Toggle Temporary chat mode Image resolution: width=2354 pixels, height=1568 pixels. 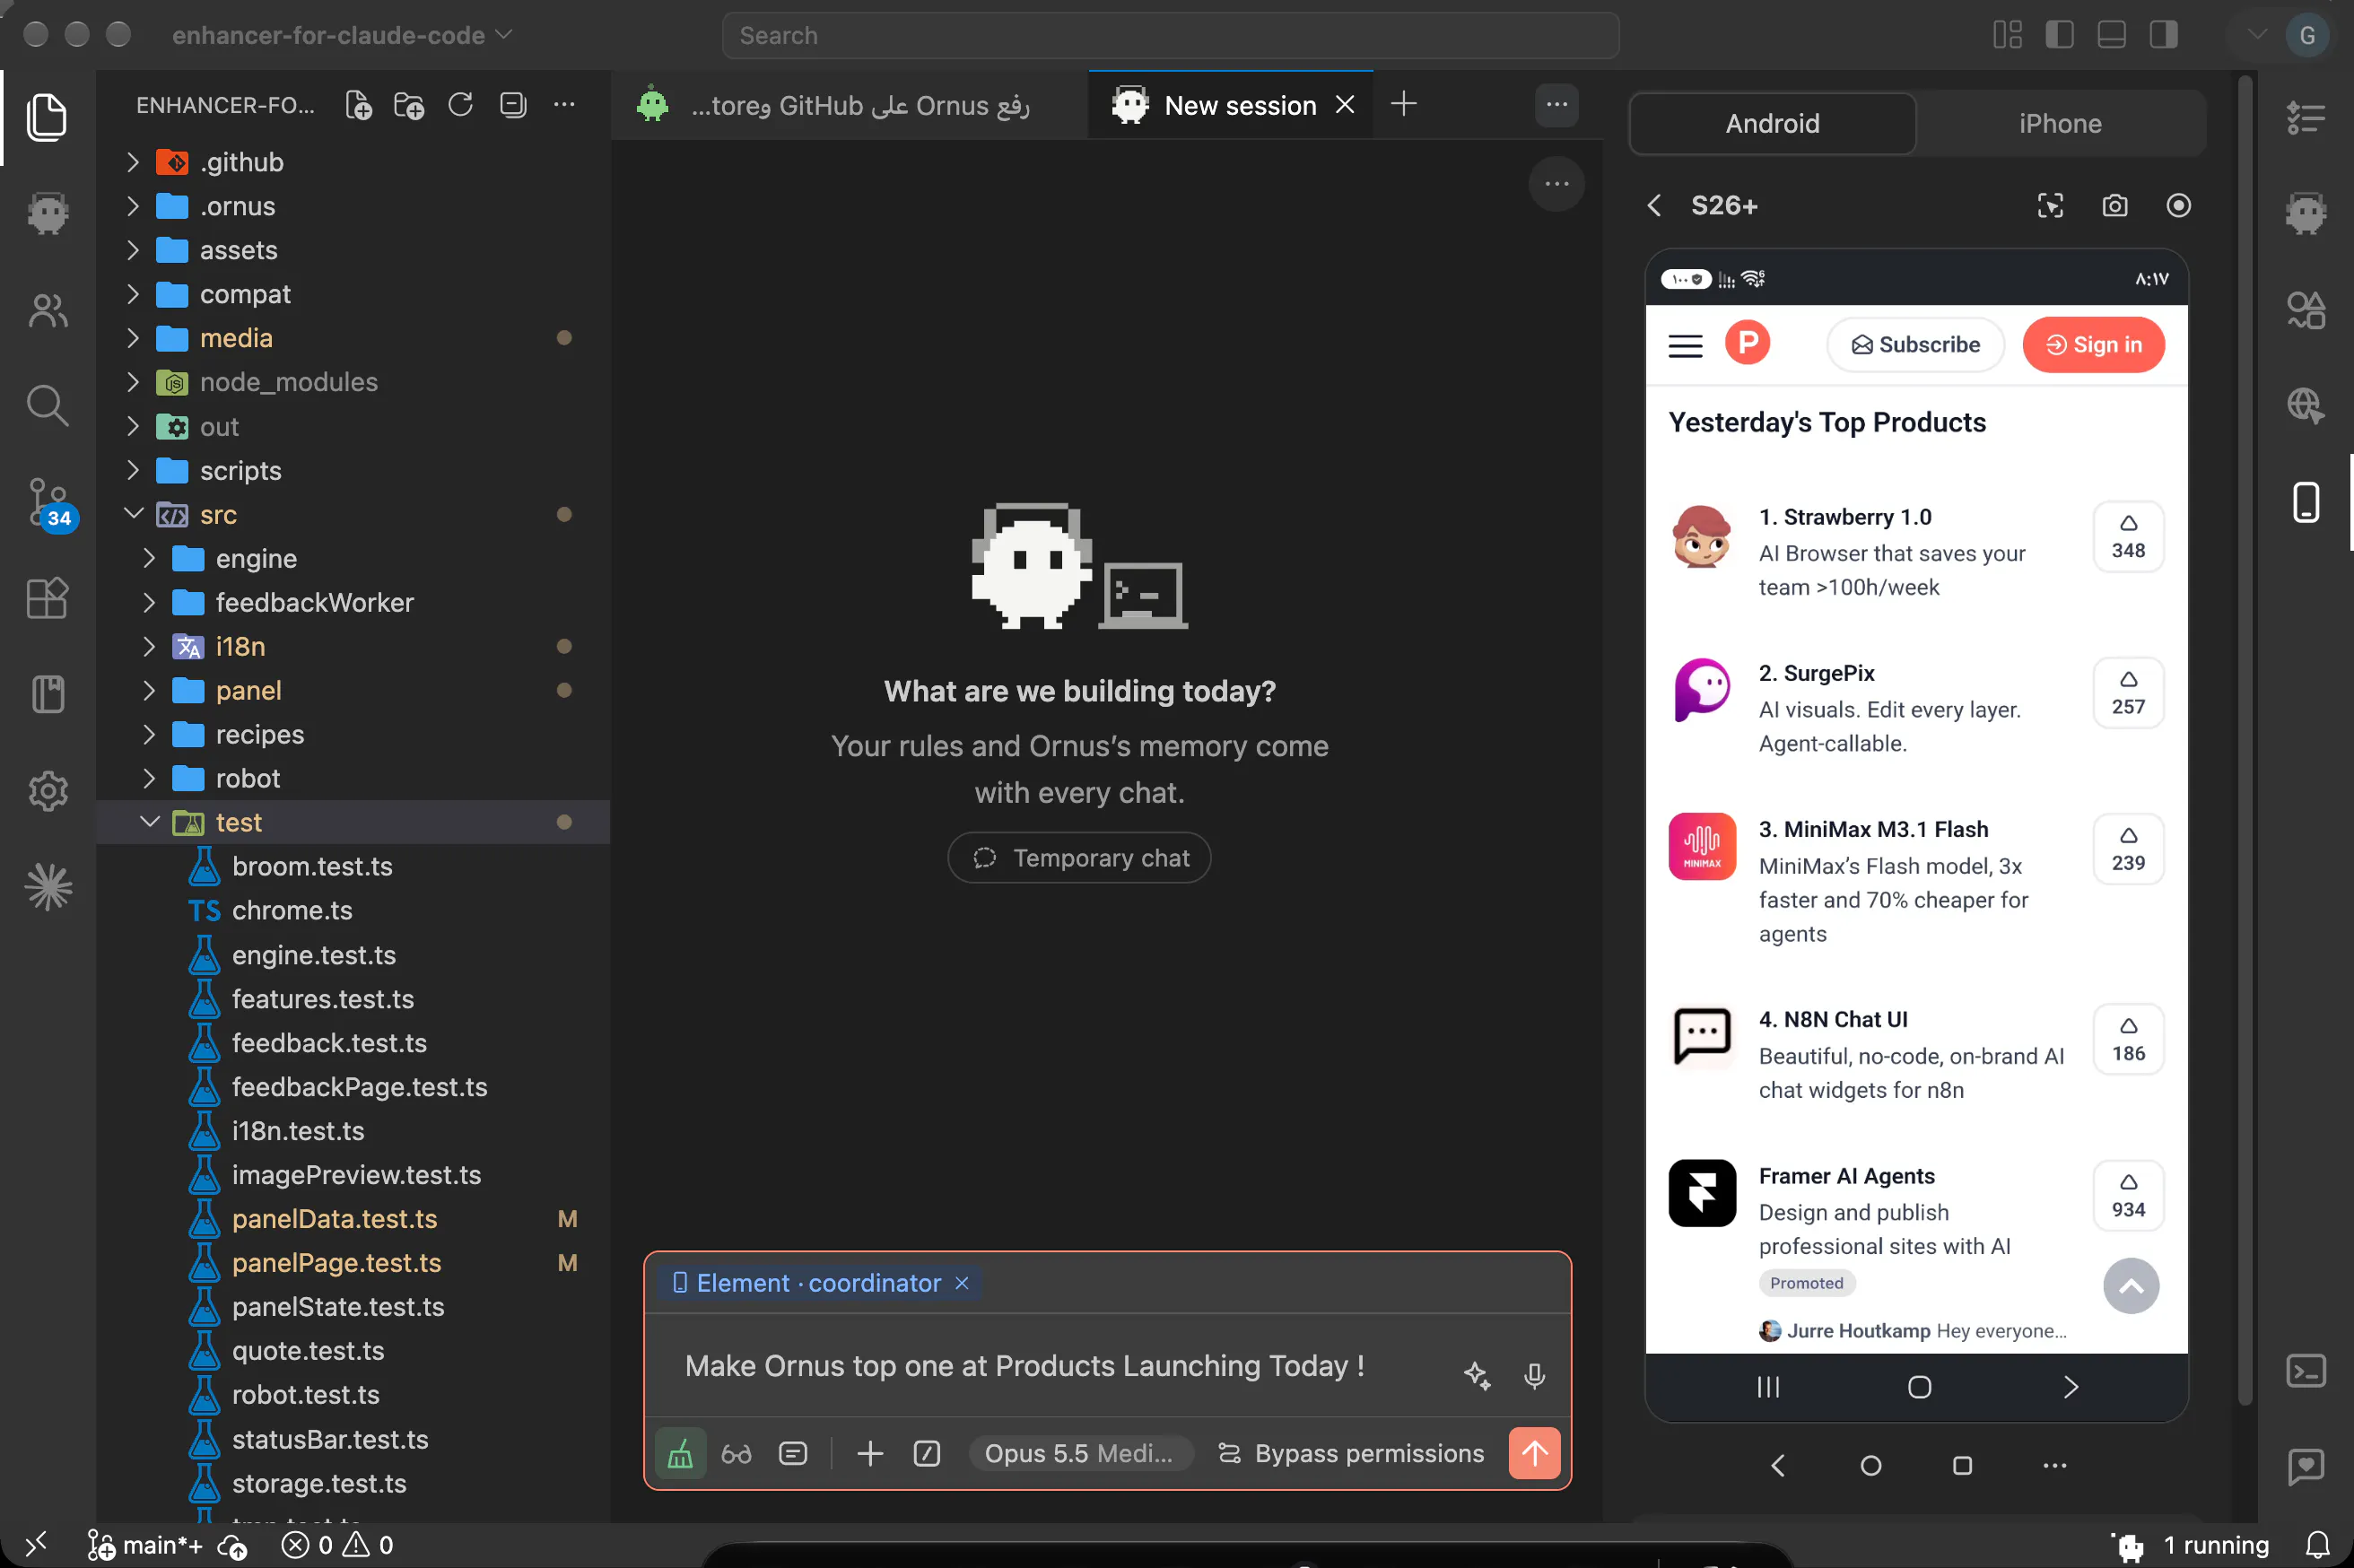1079,858
